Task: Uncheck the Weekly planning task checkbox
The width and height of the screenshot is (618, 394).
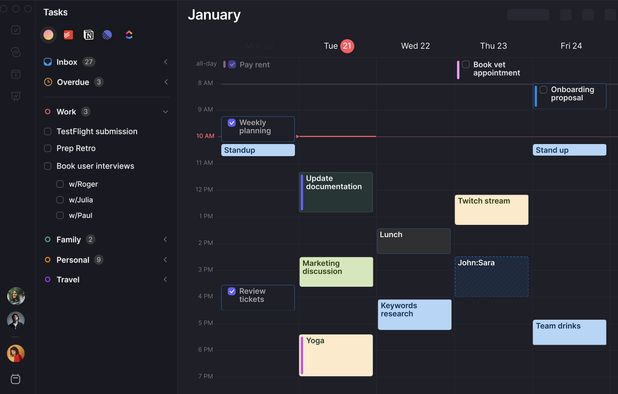Action: (x=232, y=123)
